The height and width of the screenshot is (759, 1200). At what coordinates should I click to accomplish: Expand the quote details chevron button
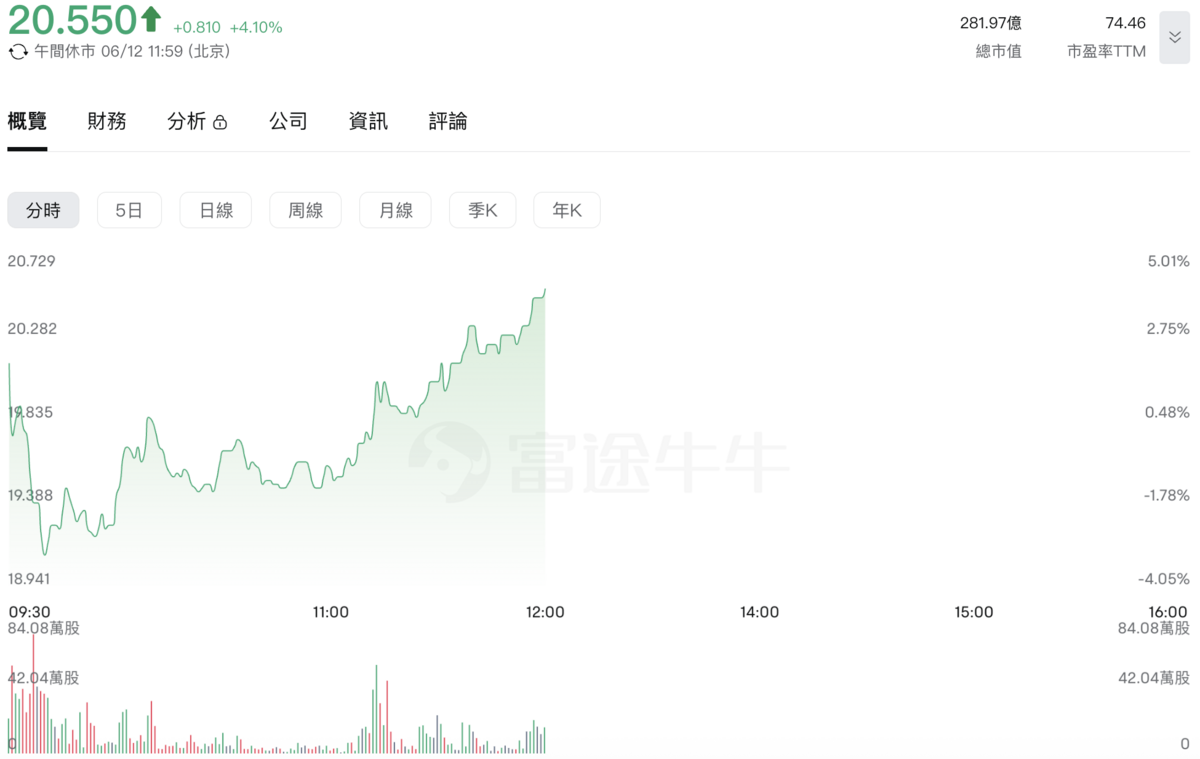pos(1174,38)
